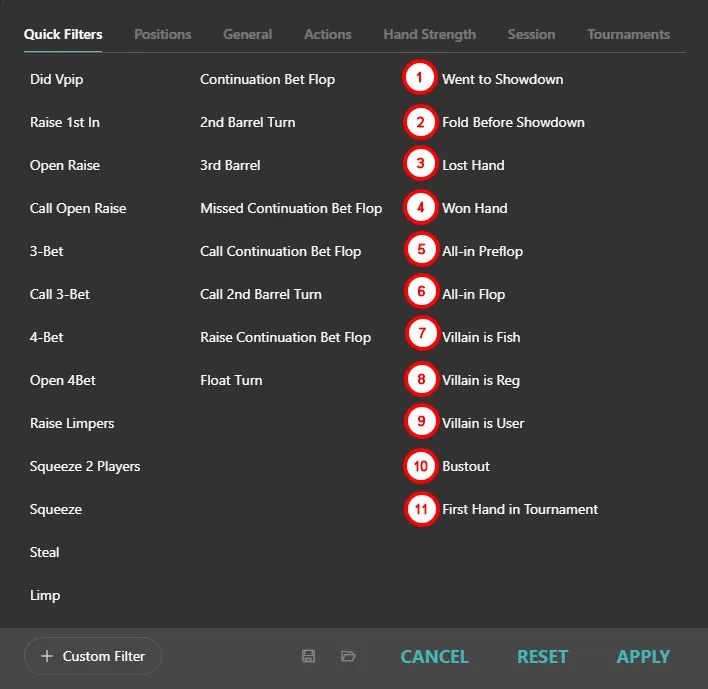Pick the Float Turn filter
This screenshot has width=708, height=689.
pos(231,380)
